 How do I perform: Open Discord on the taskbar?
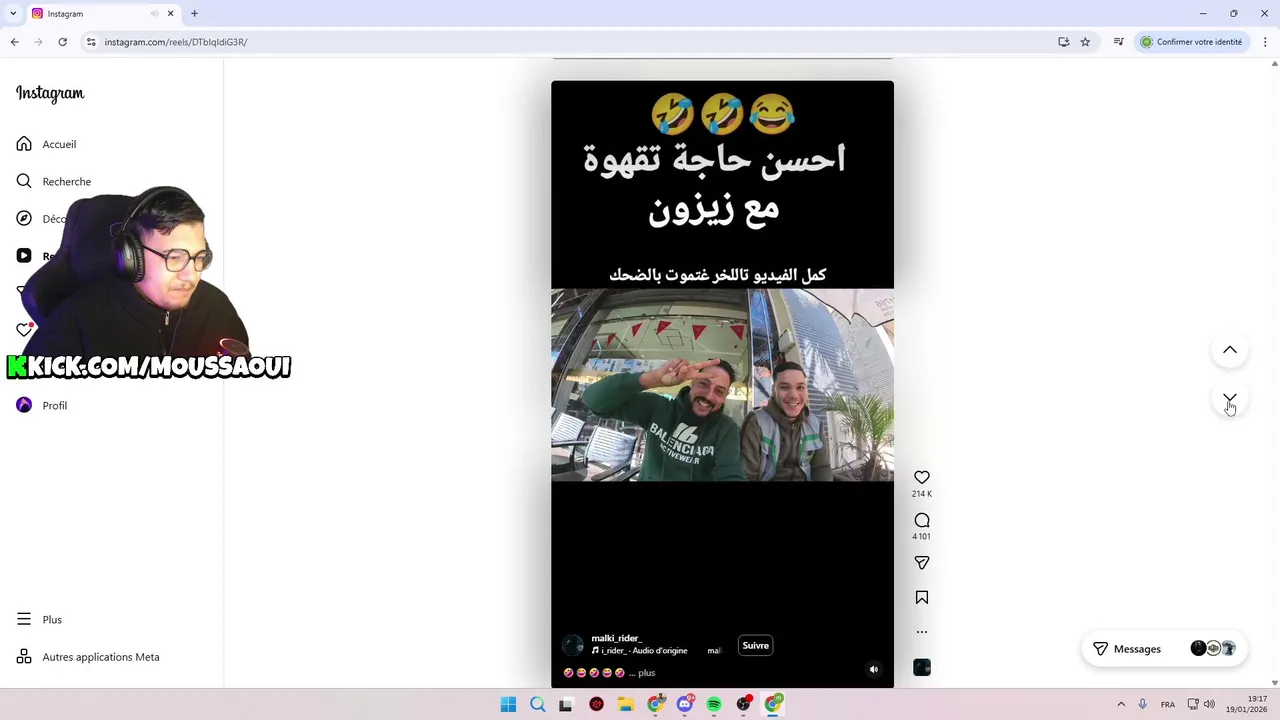pyautogui.click(x=685, y=704)
